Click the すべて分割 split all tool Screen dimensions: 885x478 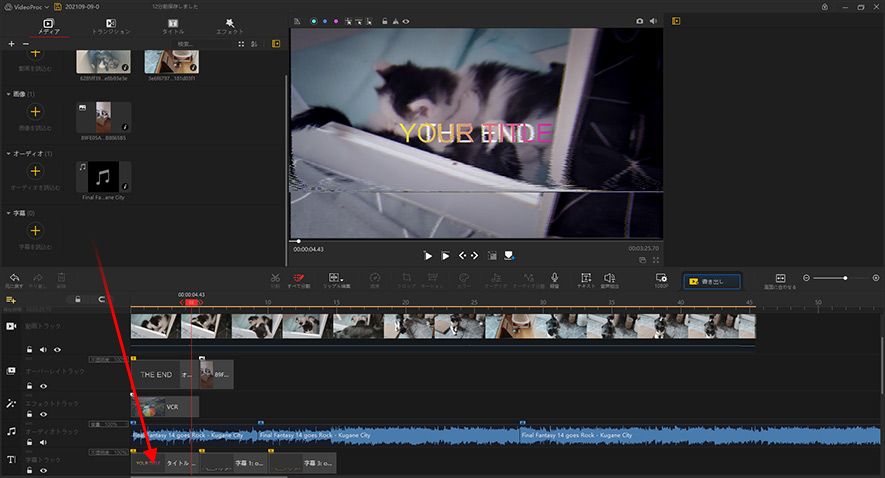[x=299, y=278]
